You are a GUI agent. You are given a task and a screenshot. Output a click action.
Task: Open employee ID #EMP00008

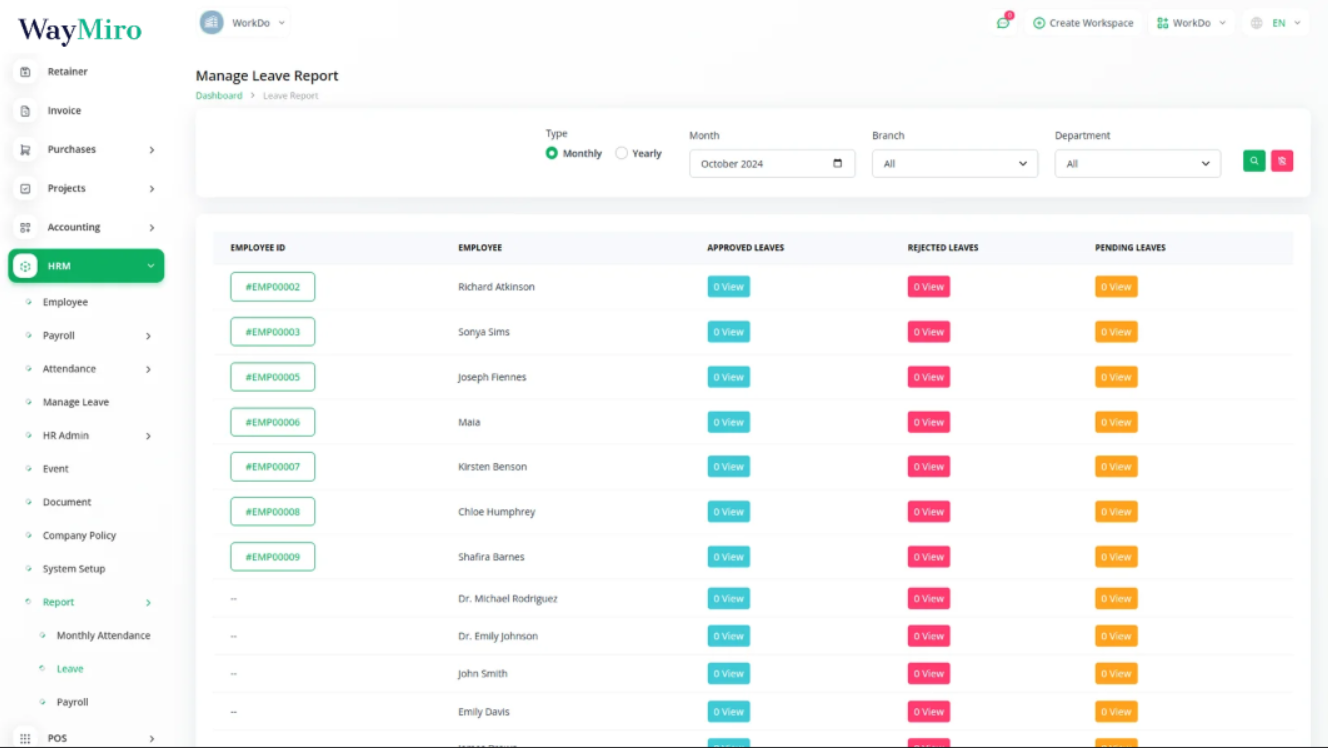[x=273, y=512]
